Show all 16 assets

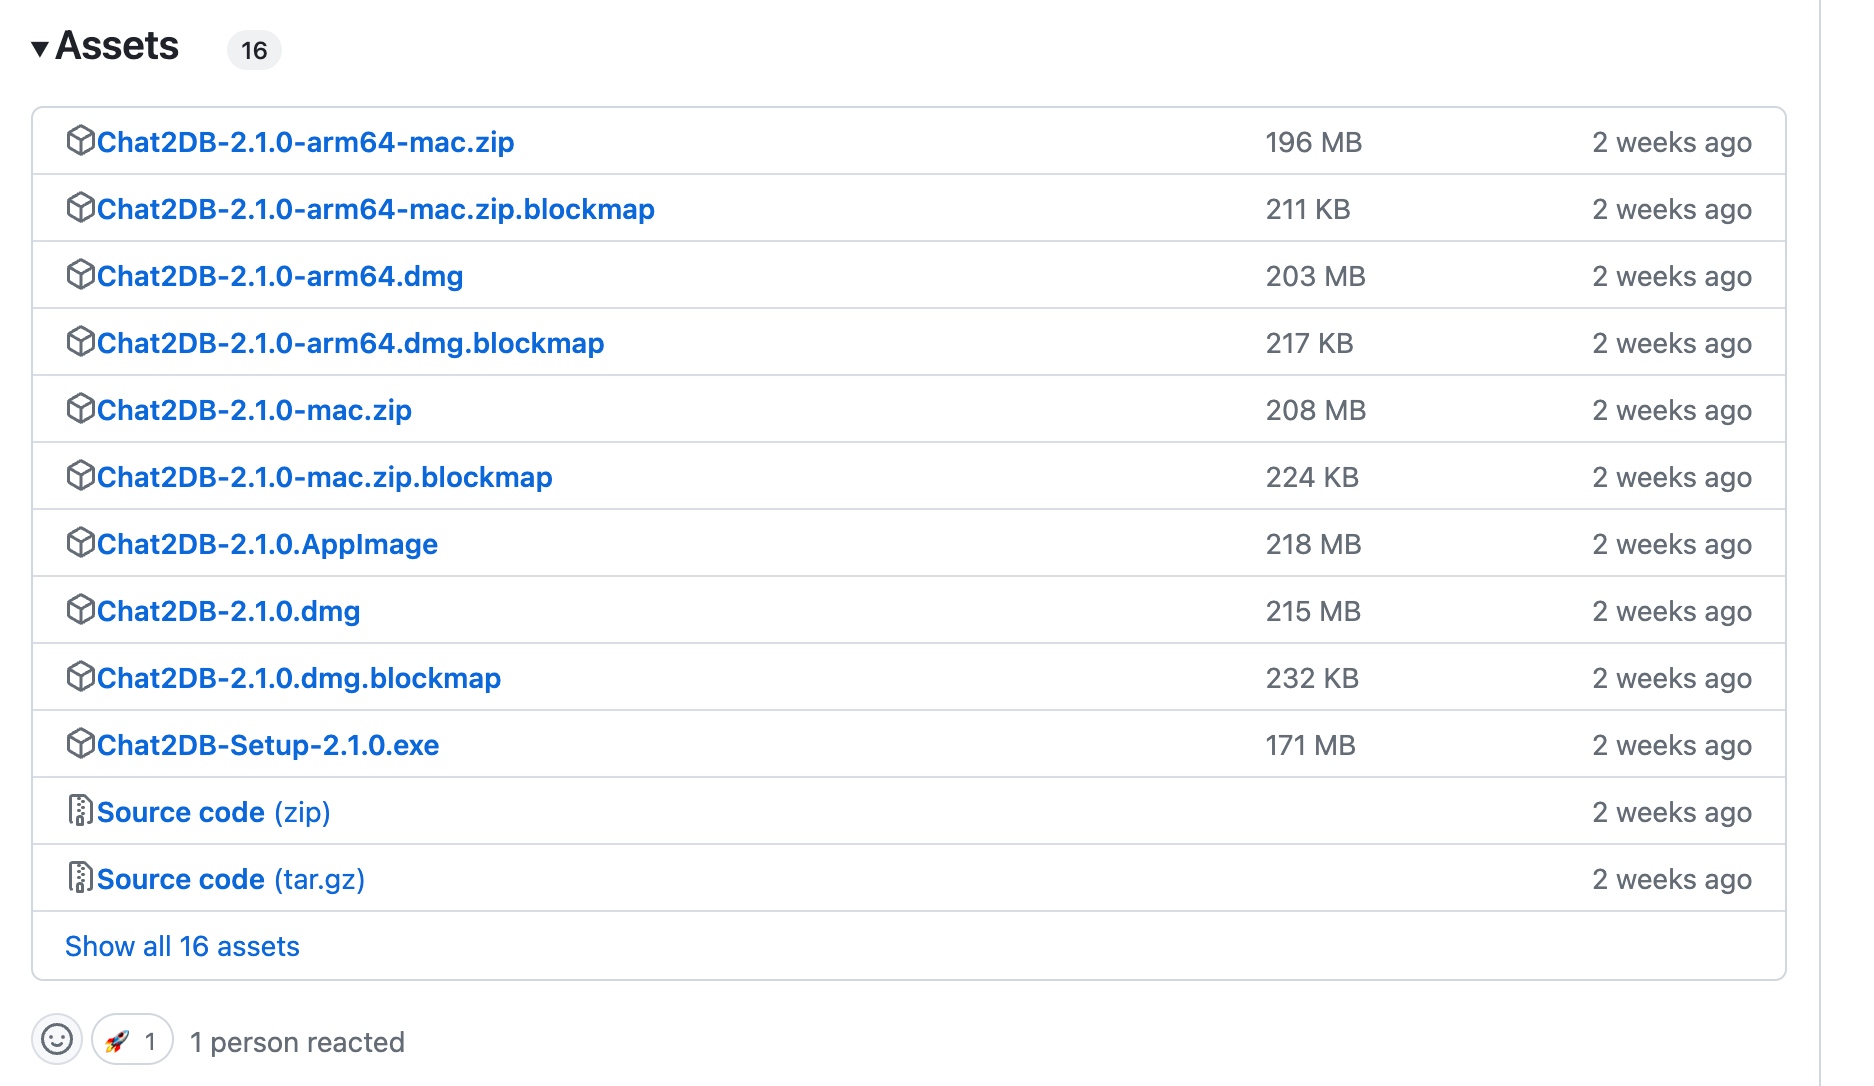click(x=182, y=946)
